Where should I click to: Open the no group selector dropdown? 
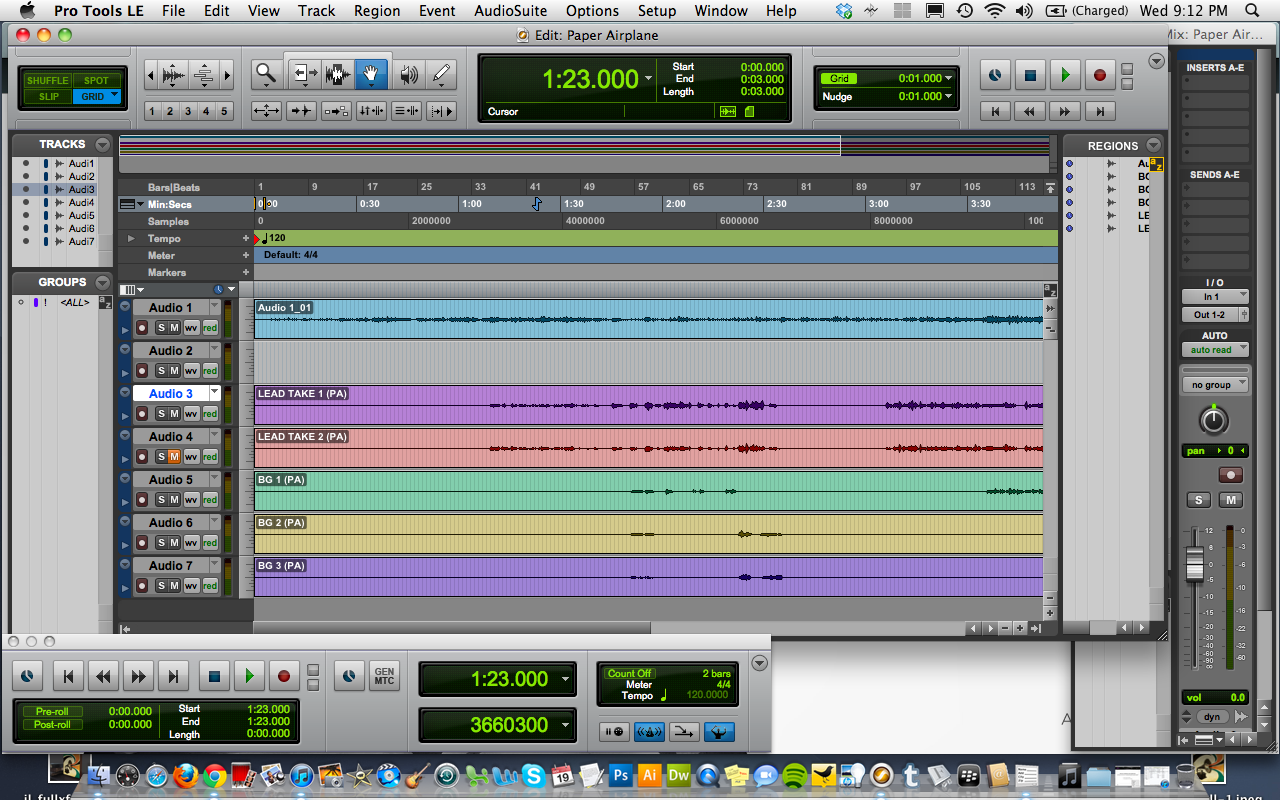(x=1215, y=385)
